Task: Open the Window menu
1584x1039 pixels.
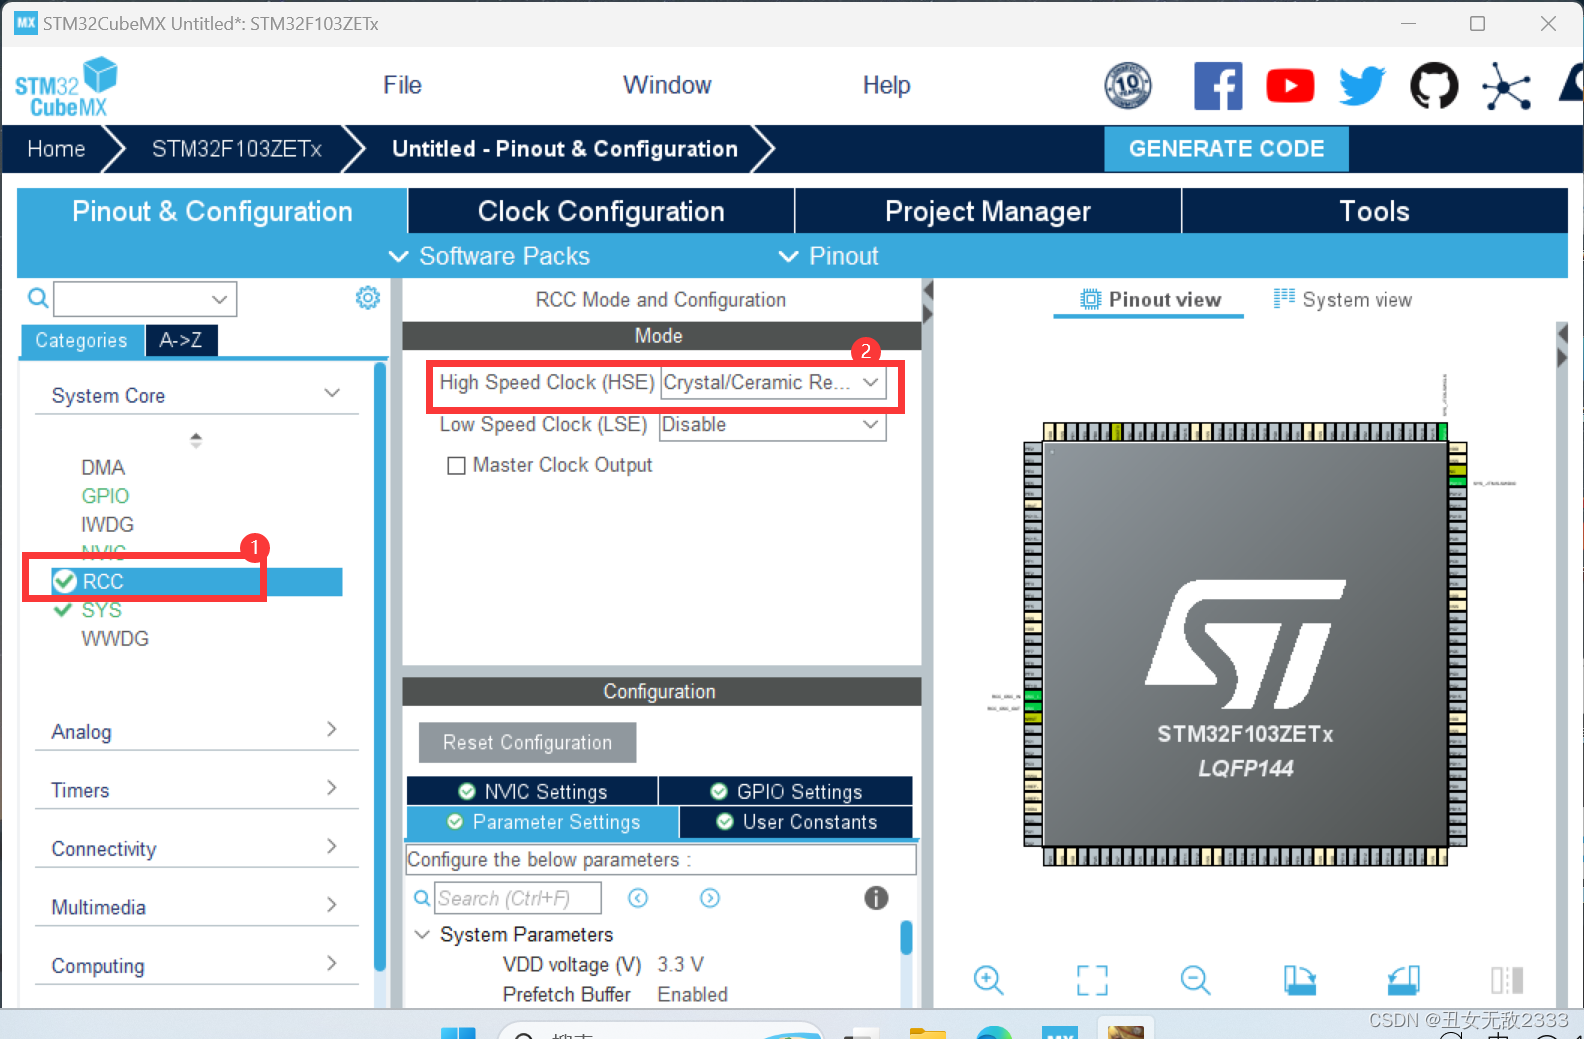Action: pyautogui.click(x=667, y=85)
